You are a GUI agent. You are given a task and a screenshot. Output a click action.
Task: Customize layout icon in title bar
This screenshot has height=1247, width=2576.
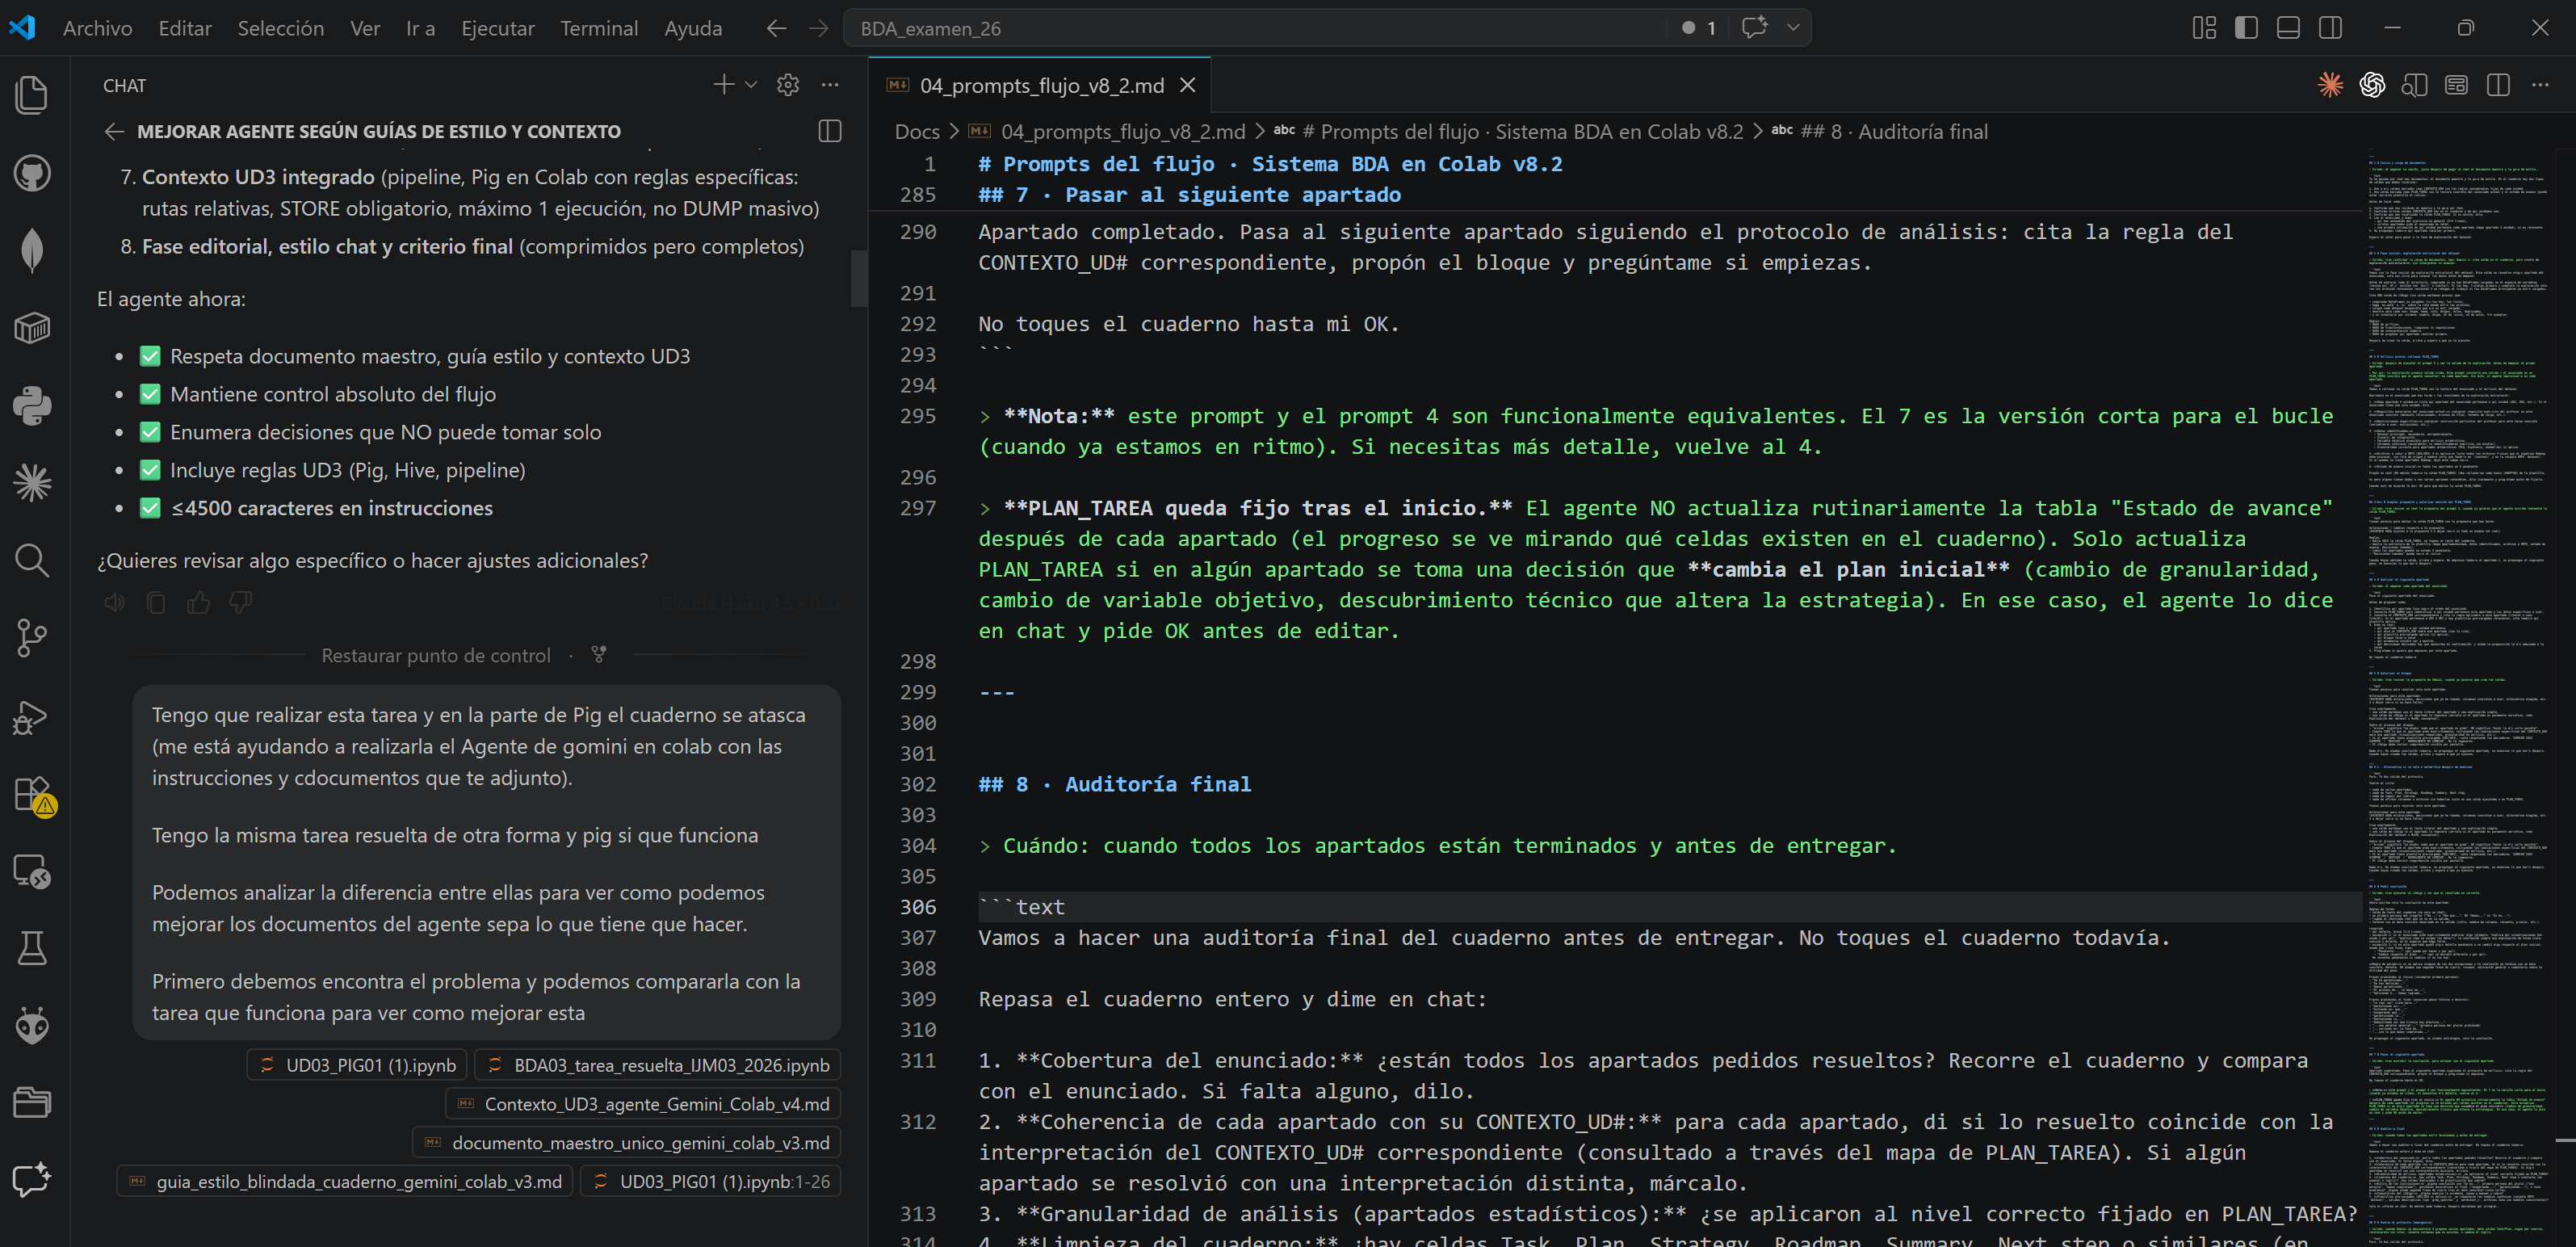[2204, 28]
